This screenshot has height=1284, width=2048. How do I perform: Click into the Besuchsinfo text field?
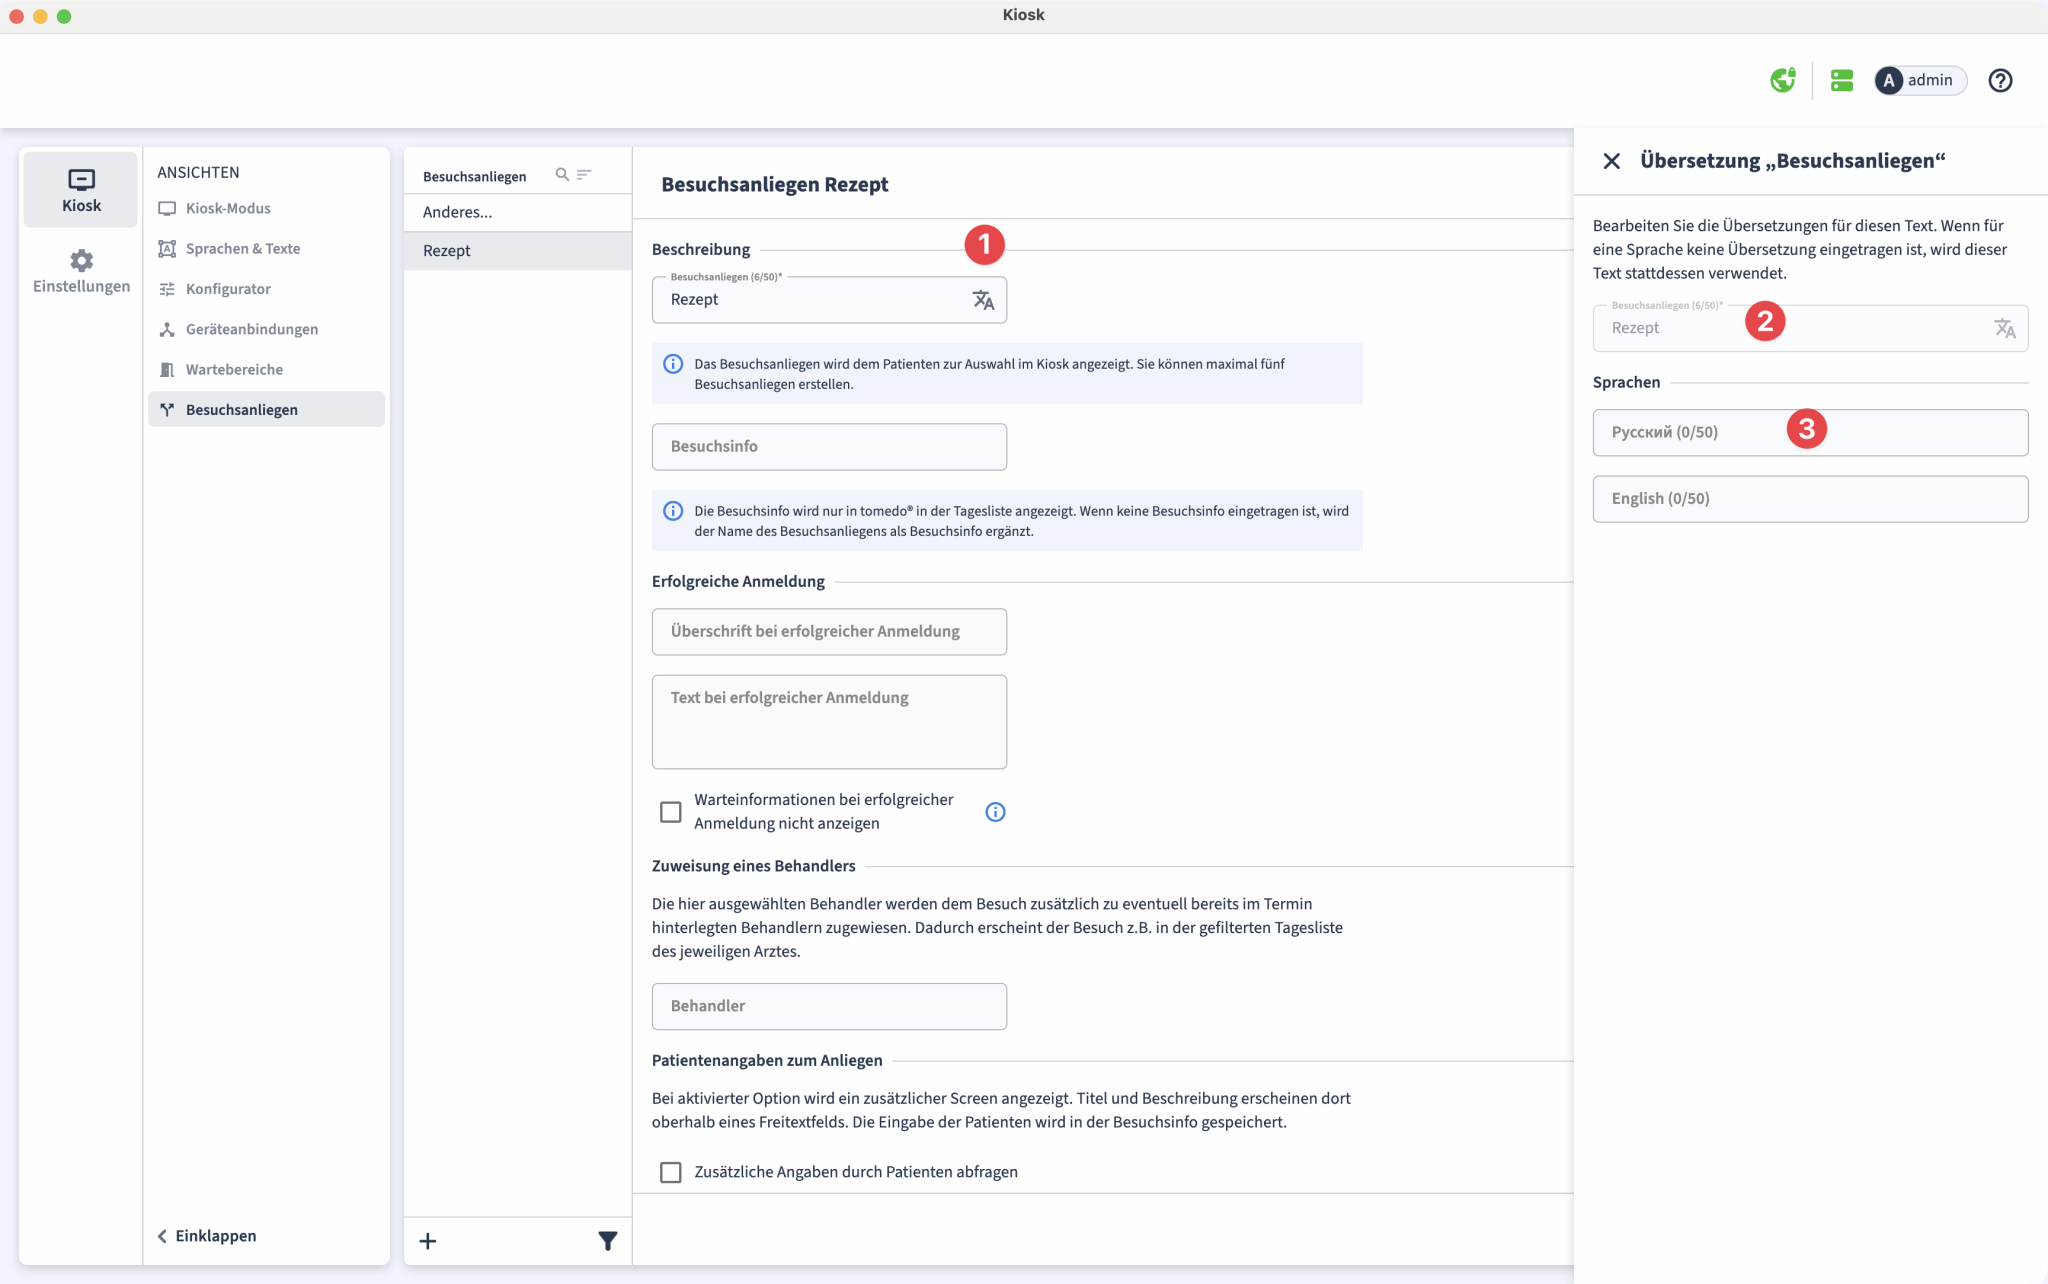tap(828, 446)
